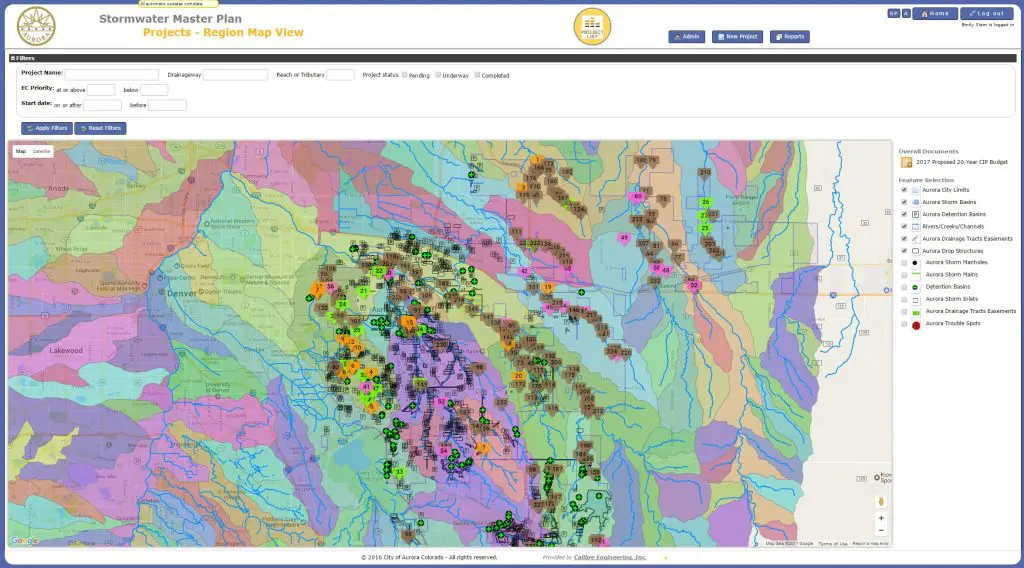Screen dimensions: 1024x568
Task: Open the New Project page
Action: [737, 37]
